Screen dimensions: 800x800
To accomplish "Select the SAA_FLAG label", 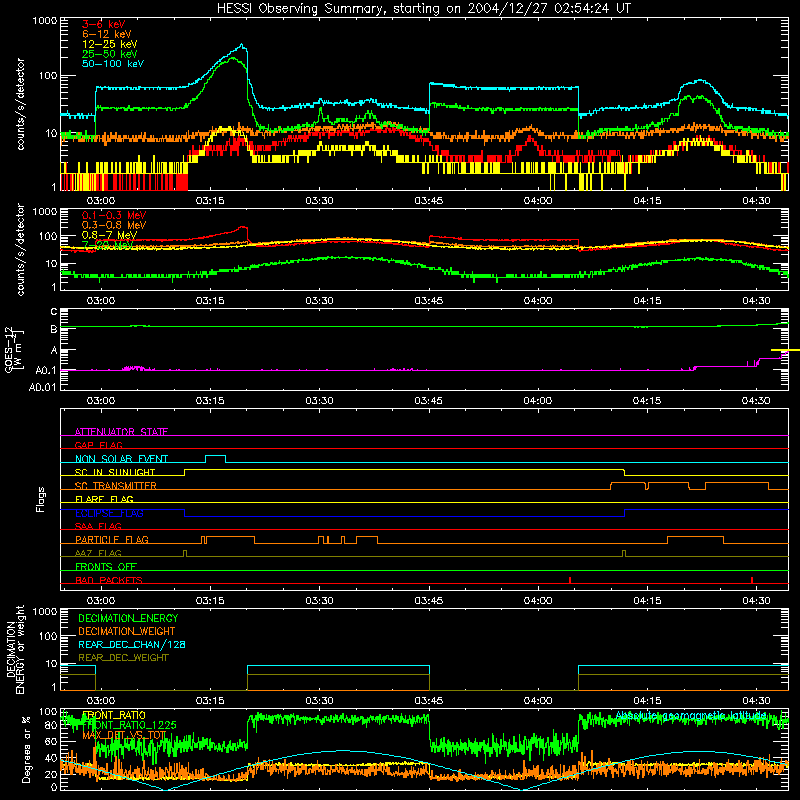I will pos(98,526).
